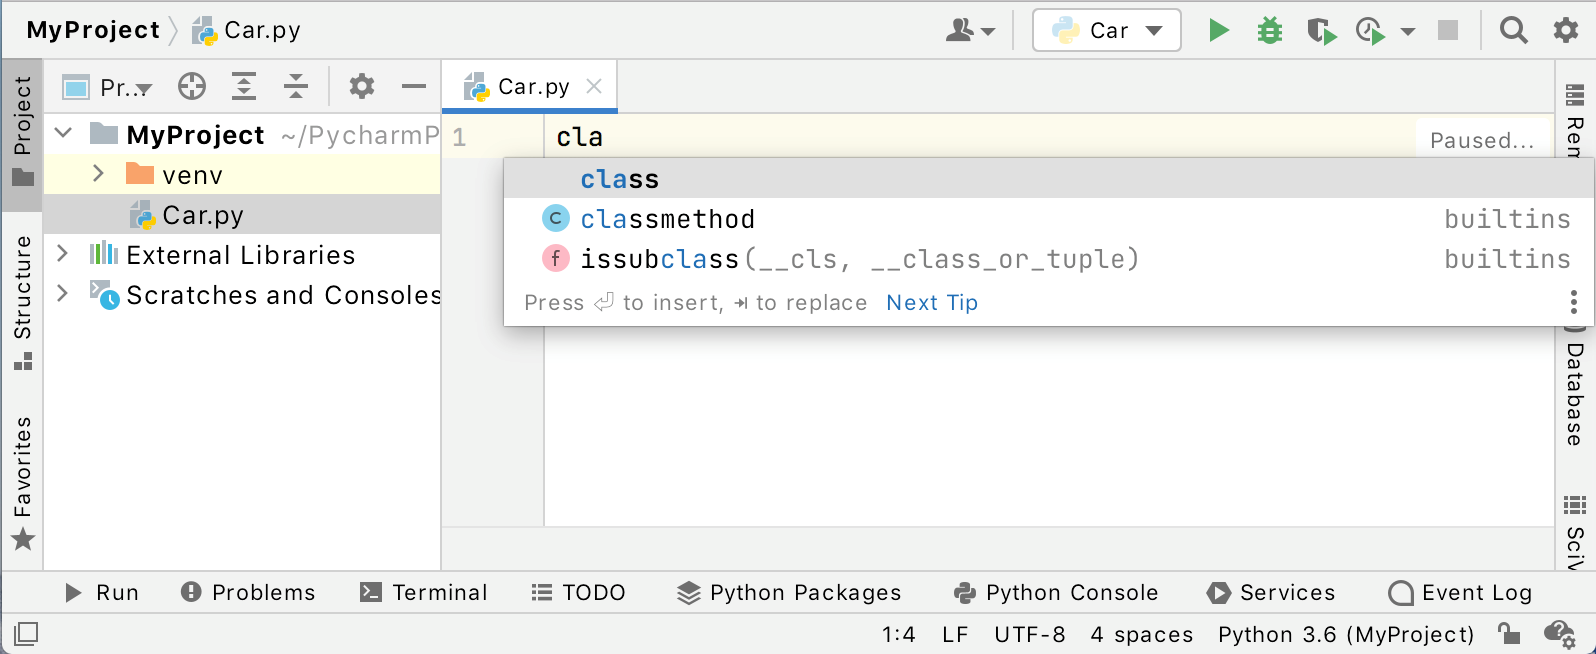Image resolution: width=1596 pixels, height=654 pixels.
Task: Collapse all items in the Project panel
Action: (296, 87)
